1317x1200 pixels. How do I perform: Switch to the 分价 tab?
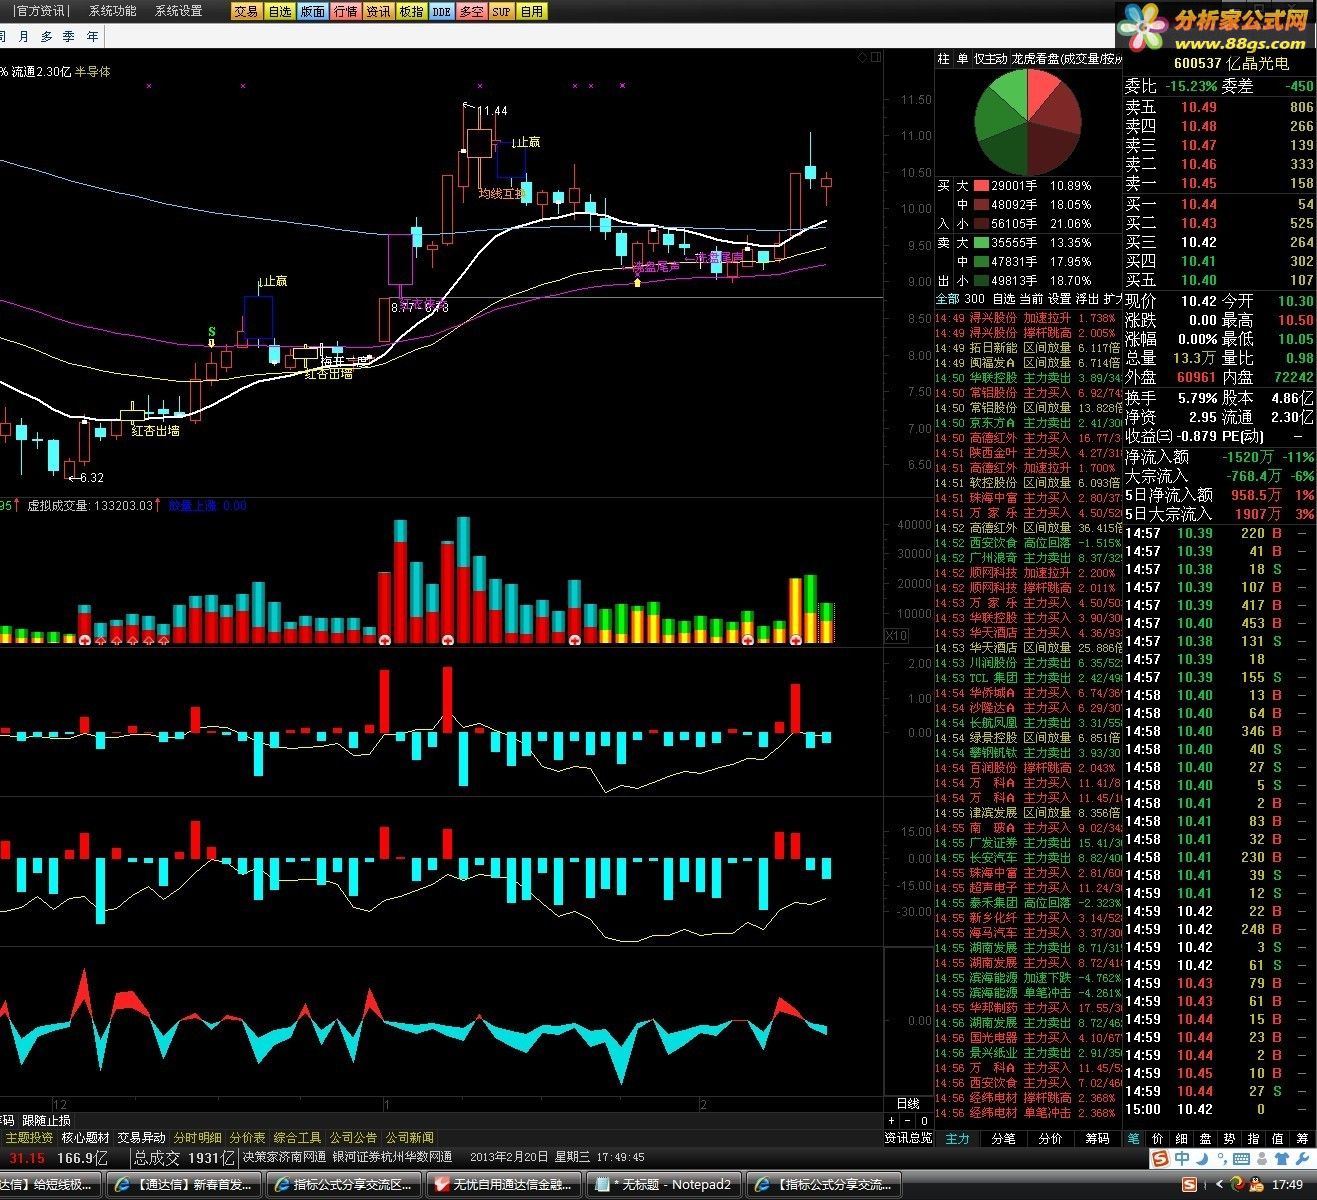click(1050, 1138)
